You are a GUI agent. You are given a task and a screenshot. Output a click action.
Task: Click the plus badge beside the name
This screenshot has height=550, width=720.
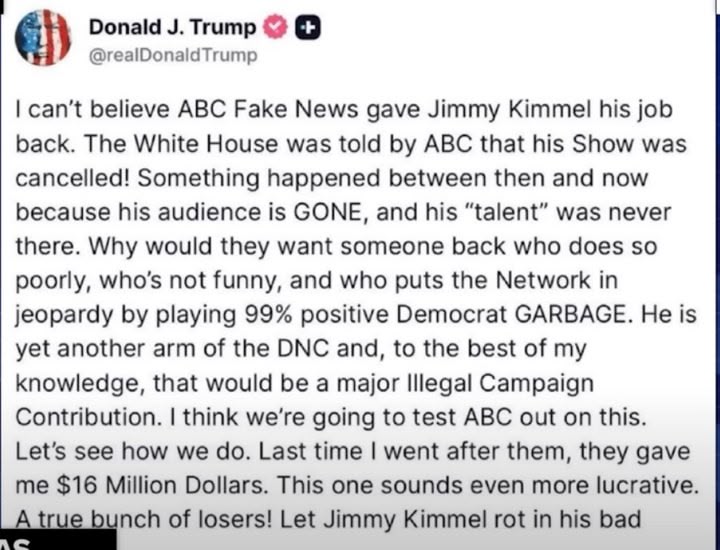point(307,29)
